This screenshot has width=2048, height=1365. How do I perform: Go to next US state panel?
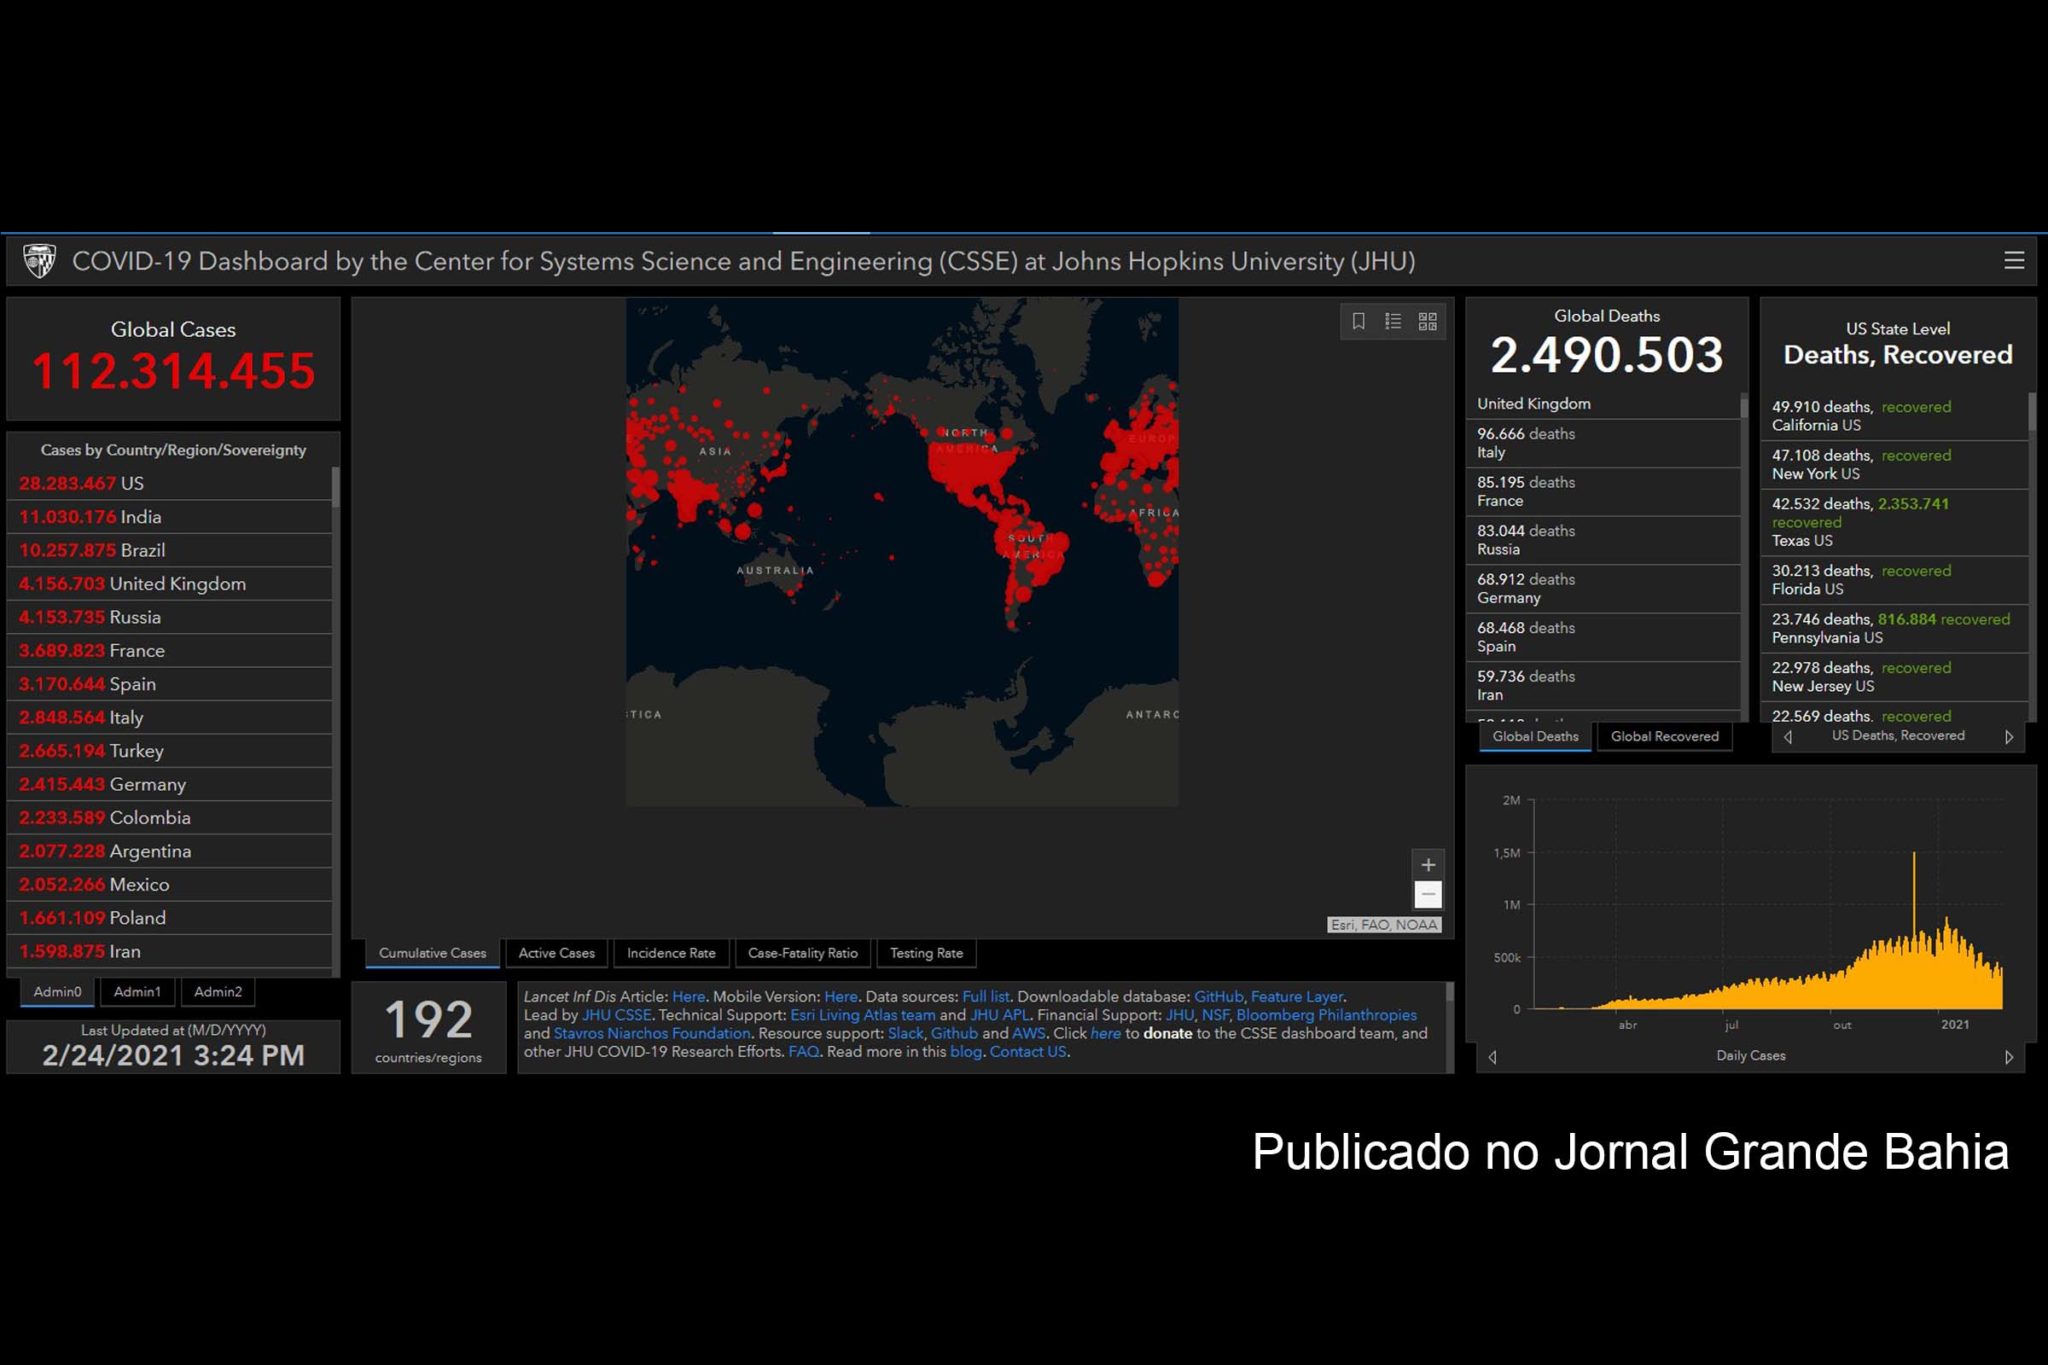[2009, 737]
